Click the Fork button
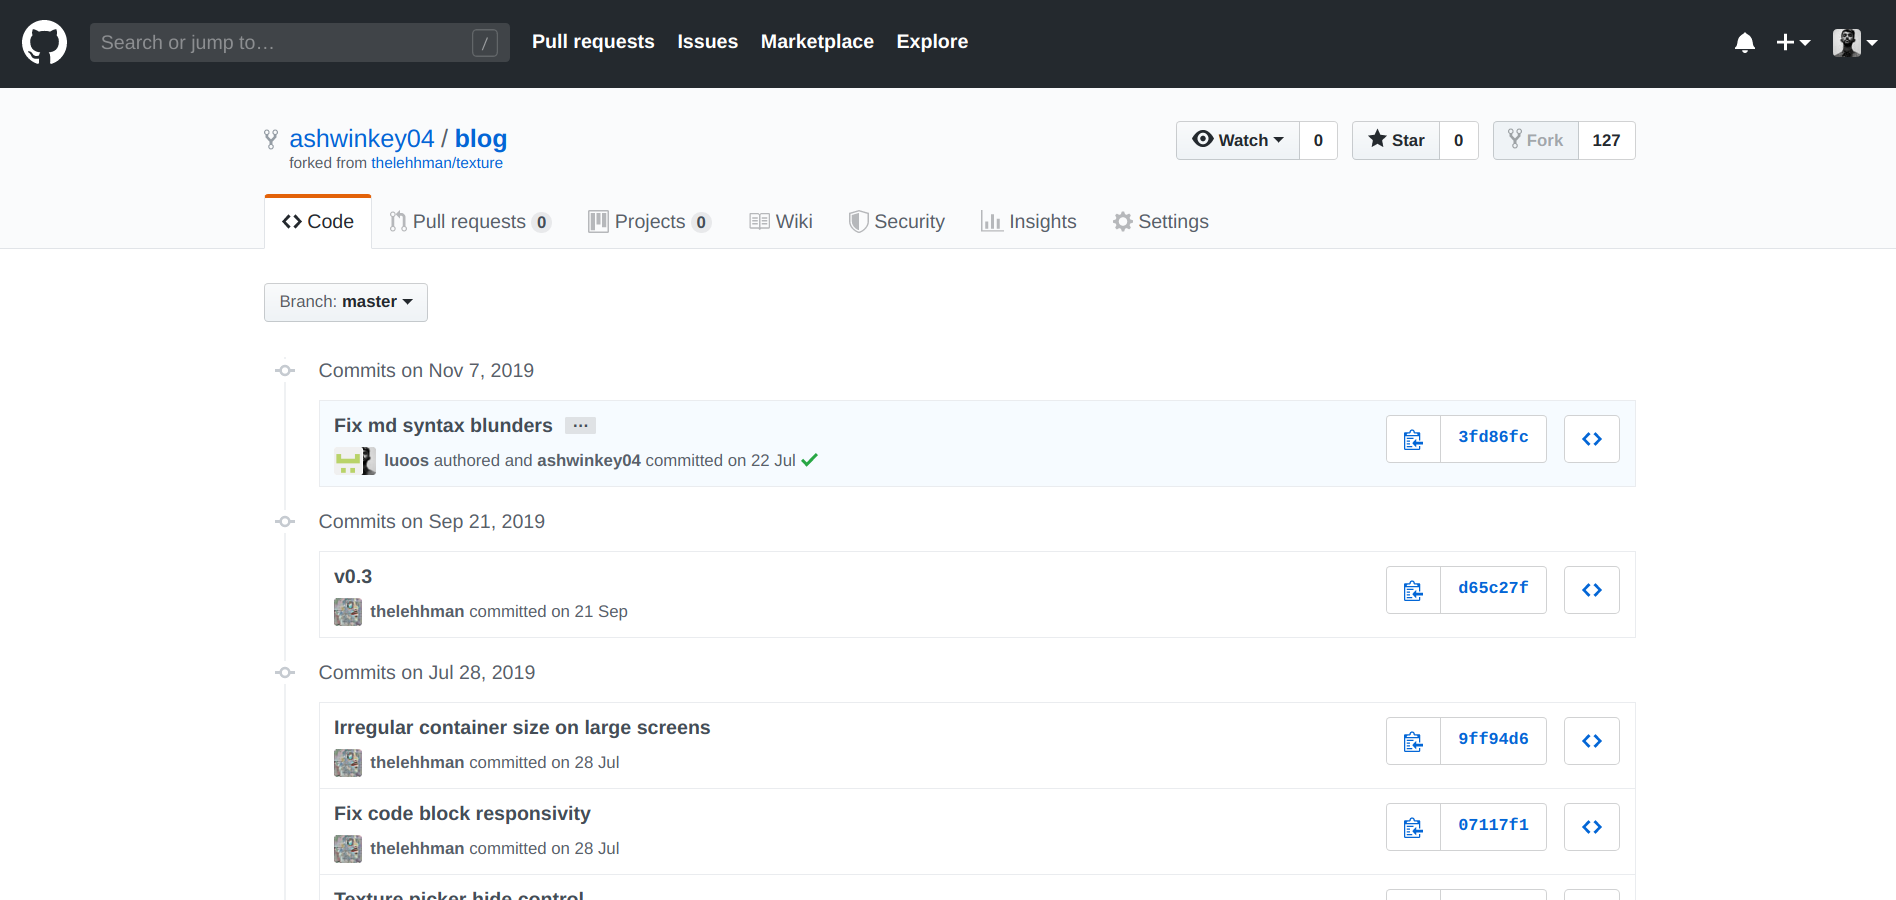This screenshot has width=1896, height=900. coord(1536,140)
